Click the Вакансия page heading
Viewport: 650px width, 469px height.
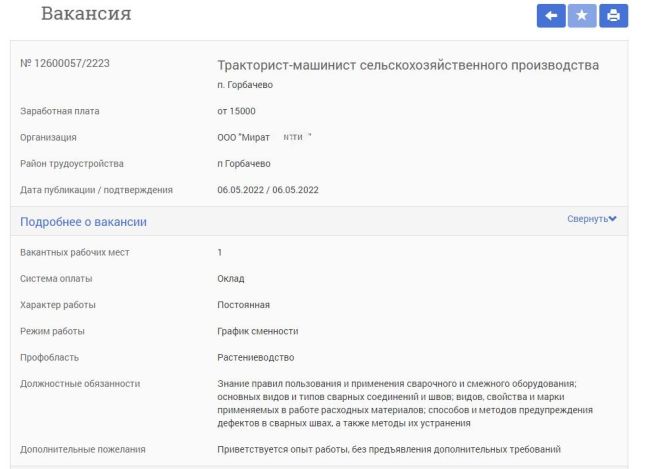[86, 14]
